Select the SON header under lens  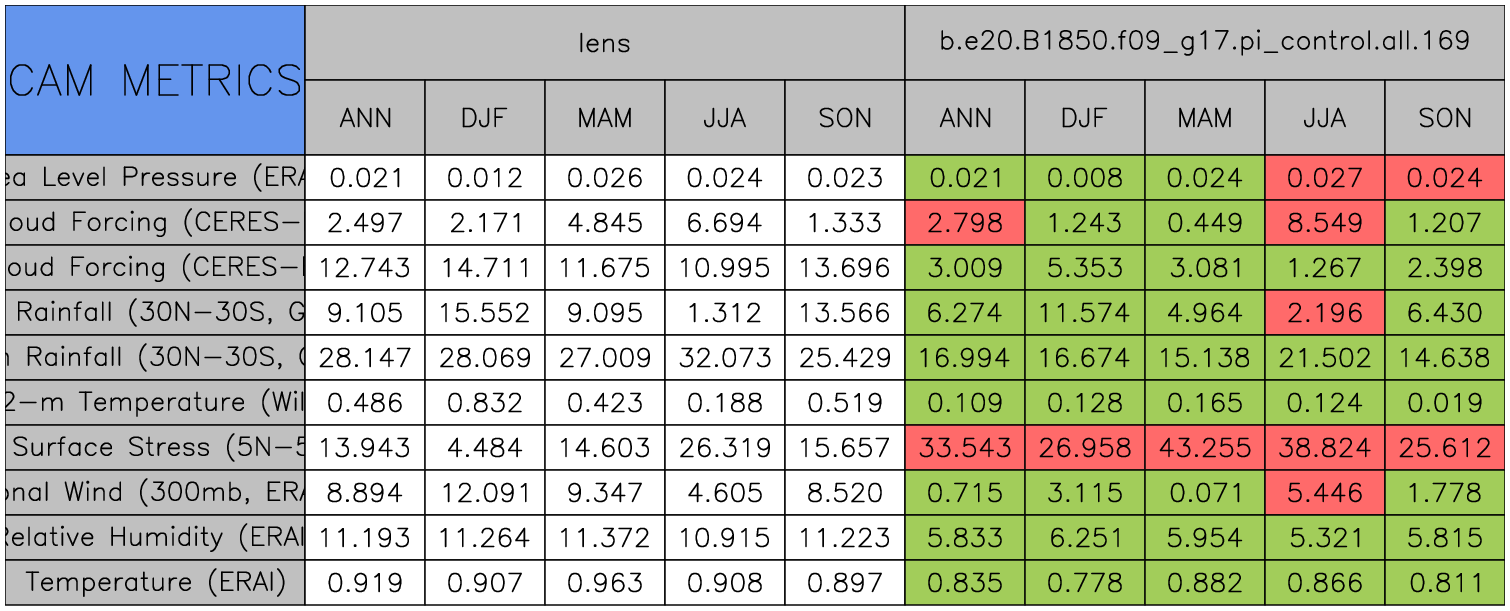[x=844, y=118]
